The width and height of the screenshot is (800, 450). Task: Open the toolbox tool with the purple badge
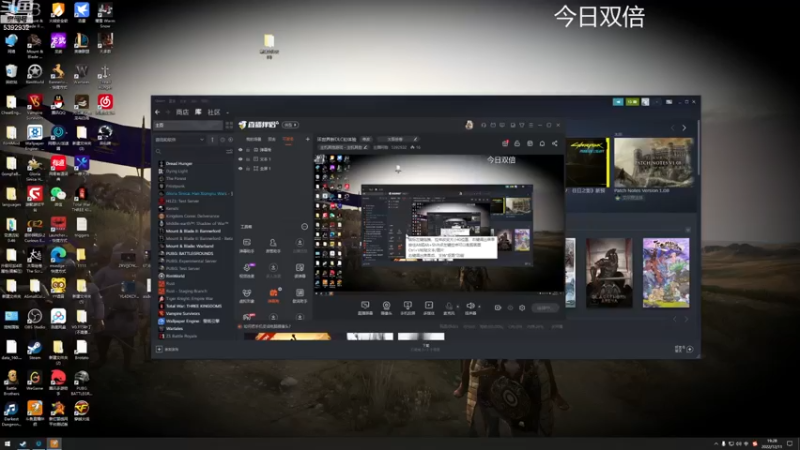point(247,270)
